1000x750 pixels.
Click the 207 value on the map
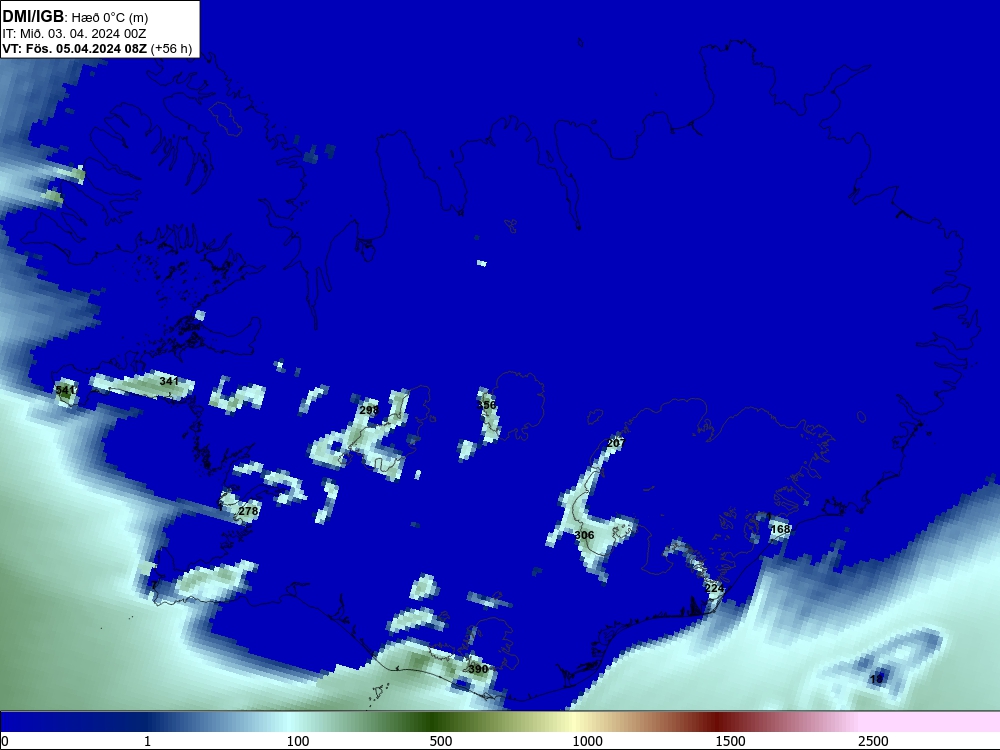[616, 443]
